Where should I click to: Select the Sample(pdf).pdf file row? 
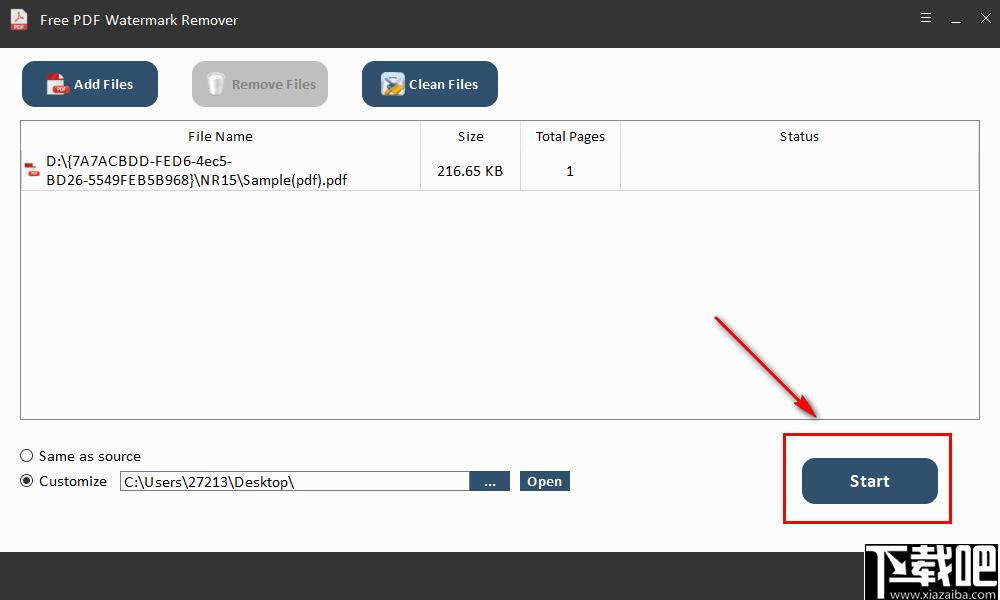click(500, 171)
